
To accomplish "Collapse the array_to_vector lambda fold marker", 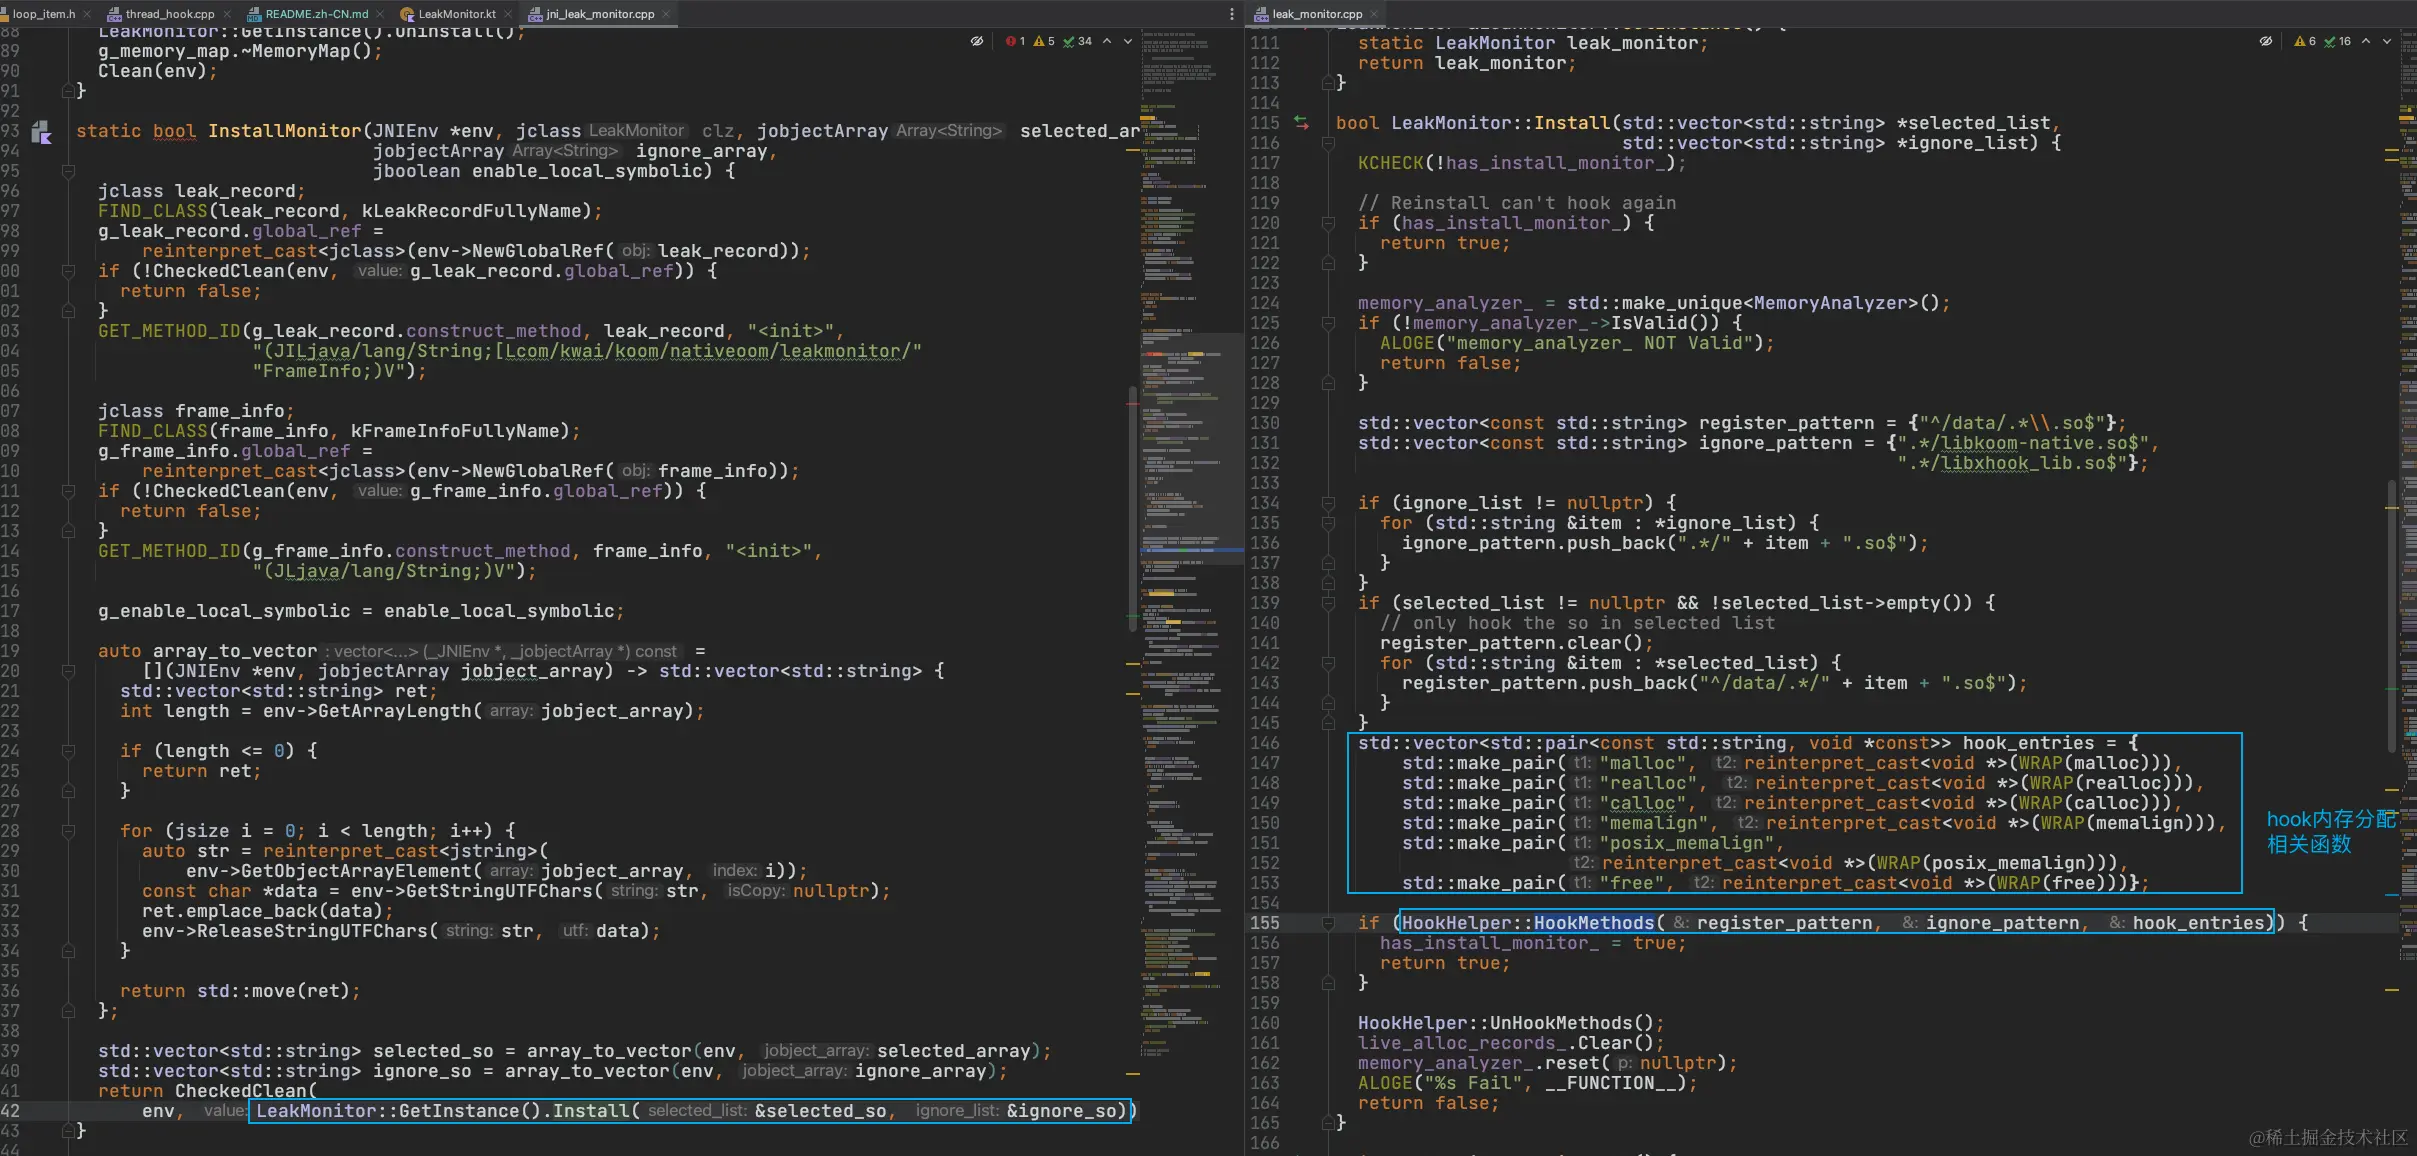I will click(68, 671).
